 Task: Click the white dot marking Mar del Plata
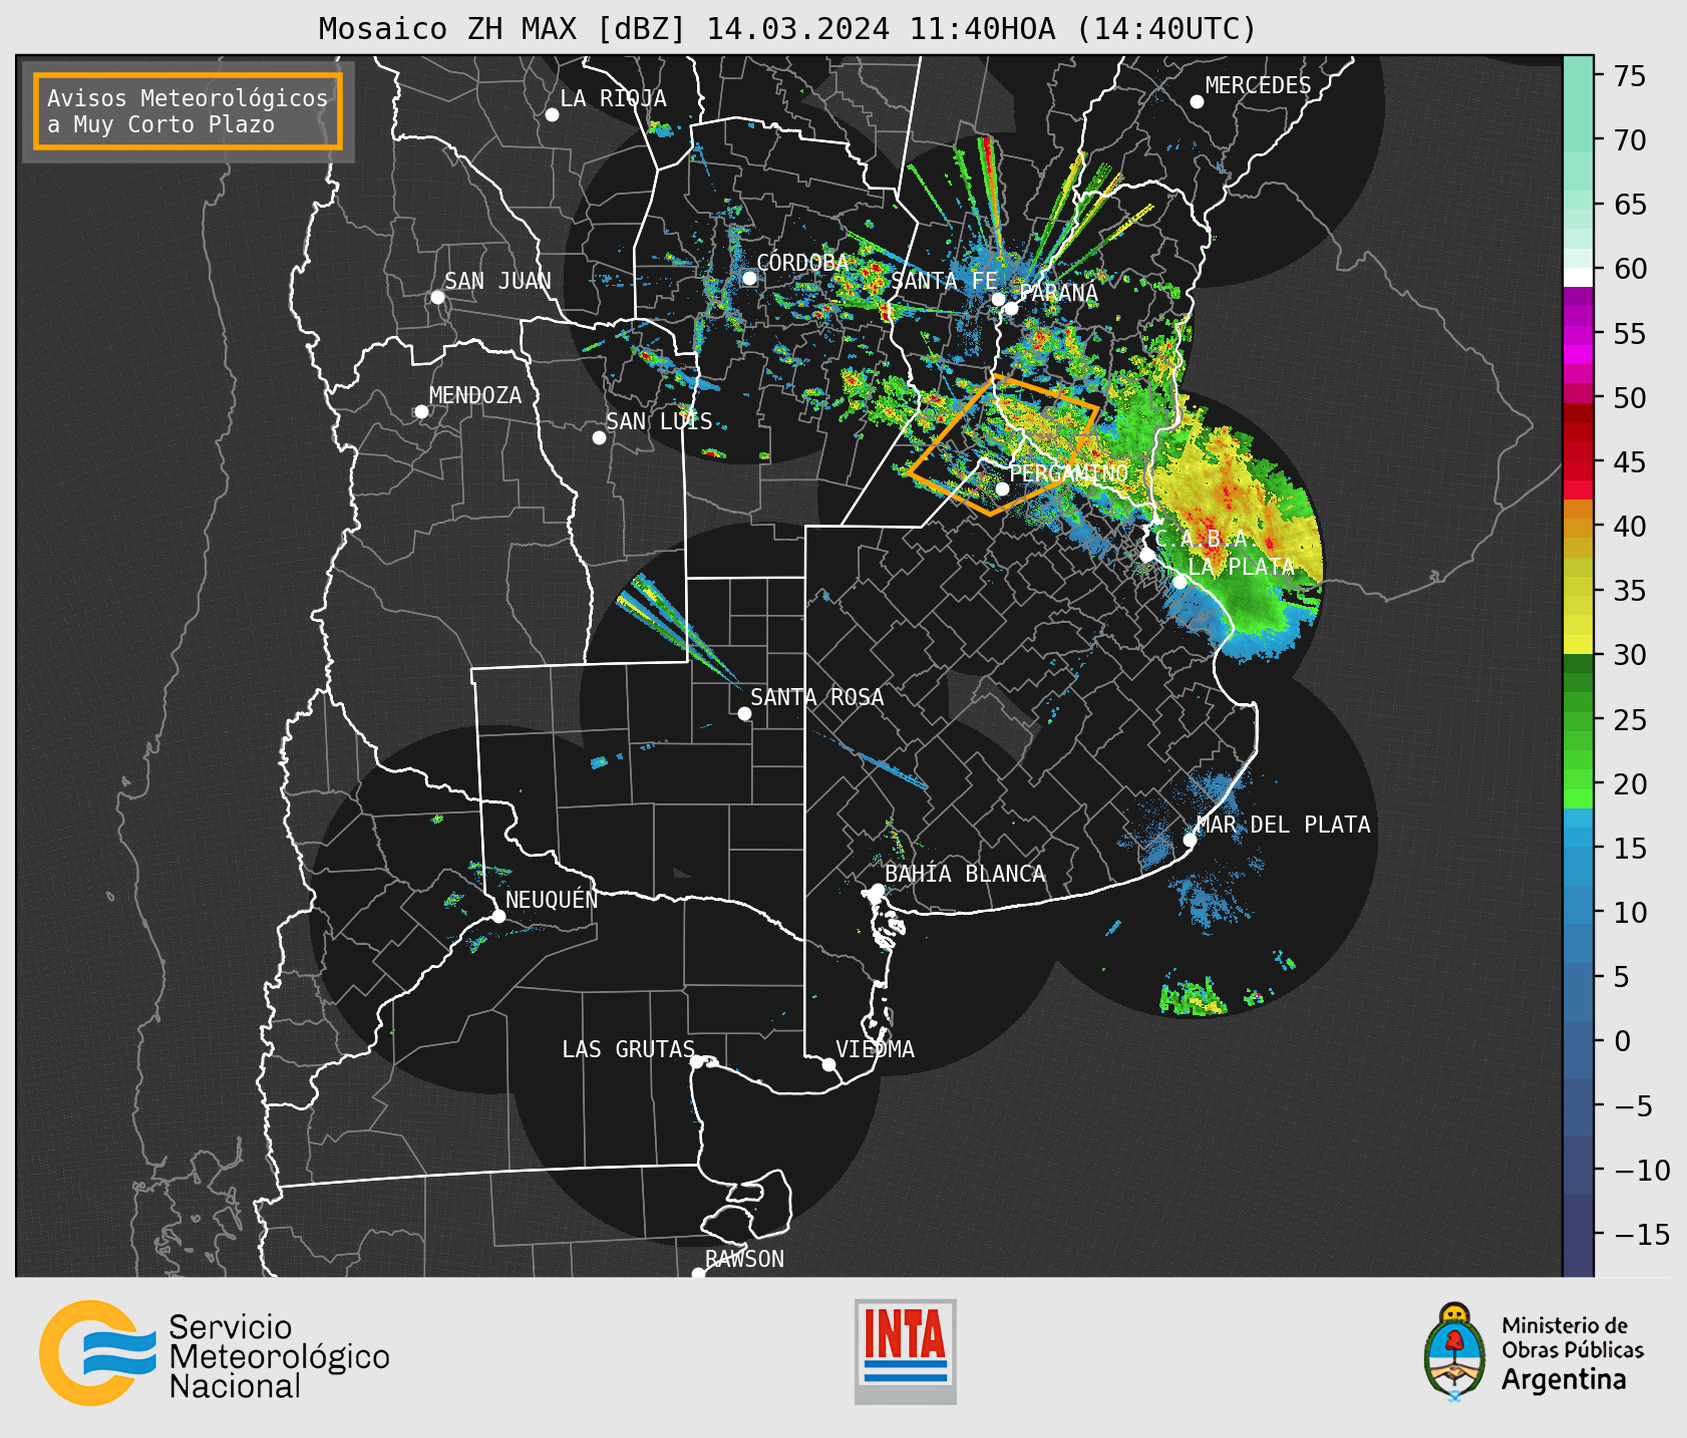pyautogui.click(x=1190, y=840)
